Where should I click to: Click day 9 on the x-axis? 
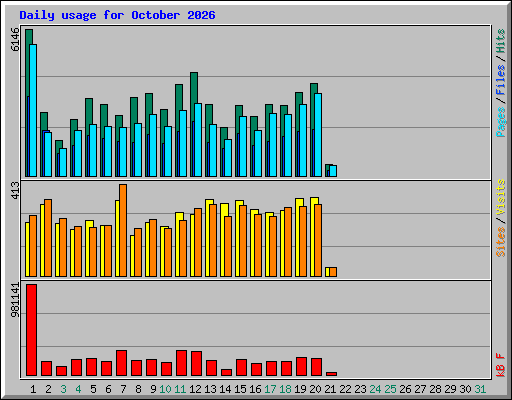click(153, 389)
